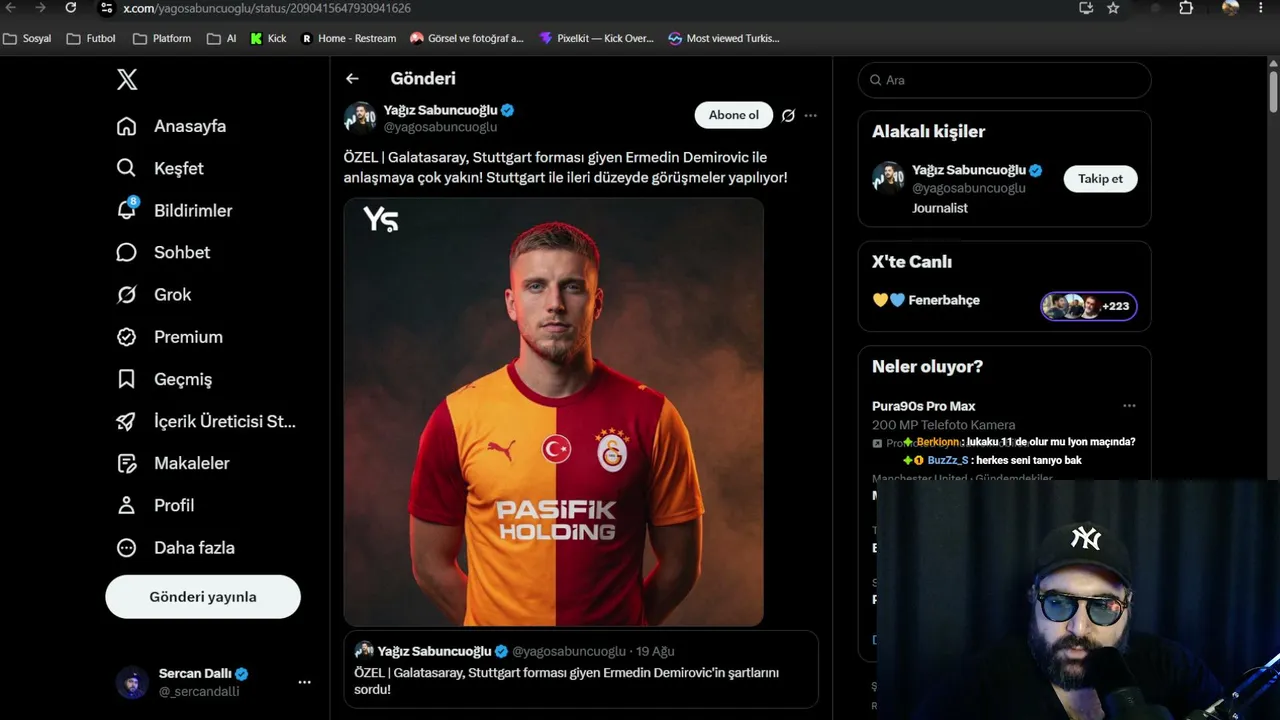Open the Premium page

[x=169, y=337]
